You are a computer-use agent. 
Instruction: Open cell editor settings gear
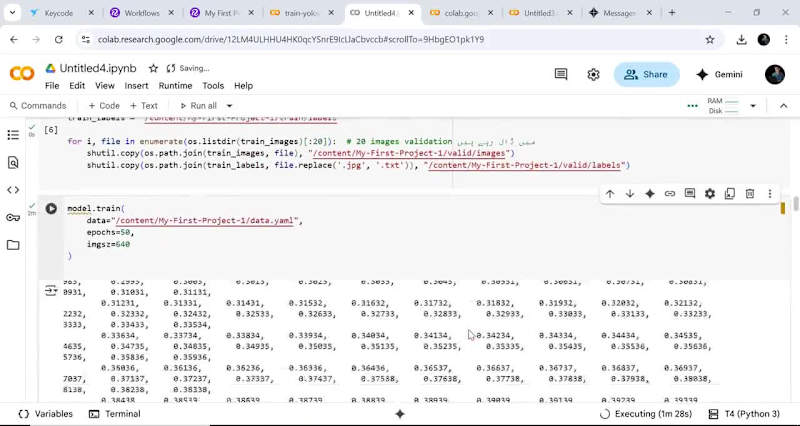[710, 194]
